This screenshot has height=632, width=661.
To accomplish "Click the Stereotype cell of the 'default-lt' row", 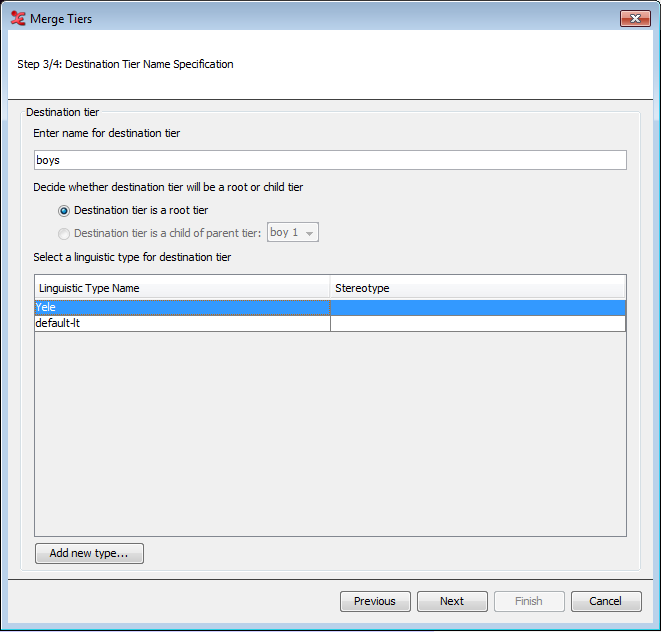I will (478, 323).
